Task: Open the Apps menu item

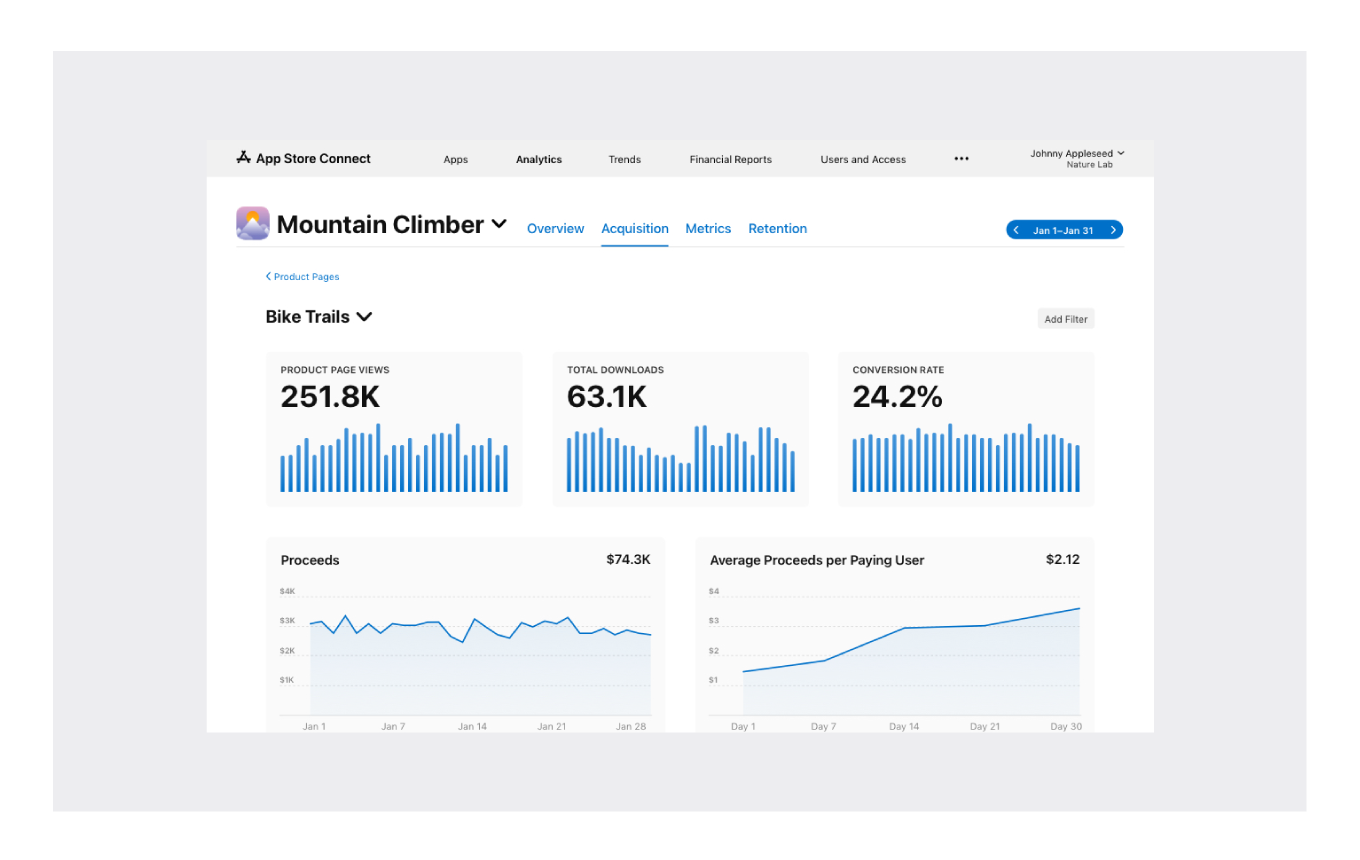Action: tap(456, 159)
